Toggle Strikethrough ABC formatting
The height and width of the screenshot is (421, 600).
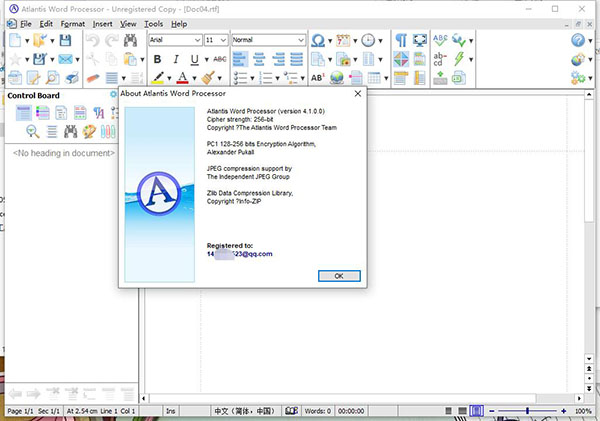pyautogui.click(x=220, y=59)
